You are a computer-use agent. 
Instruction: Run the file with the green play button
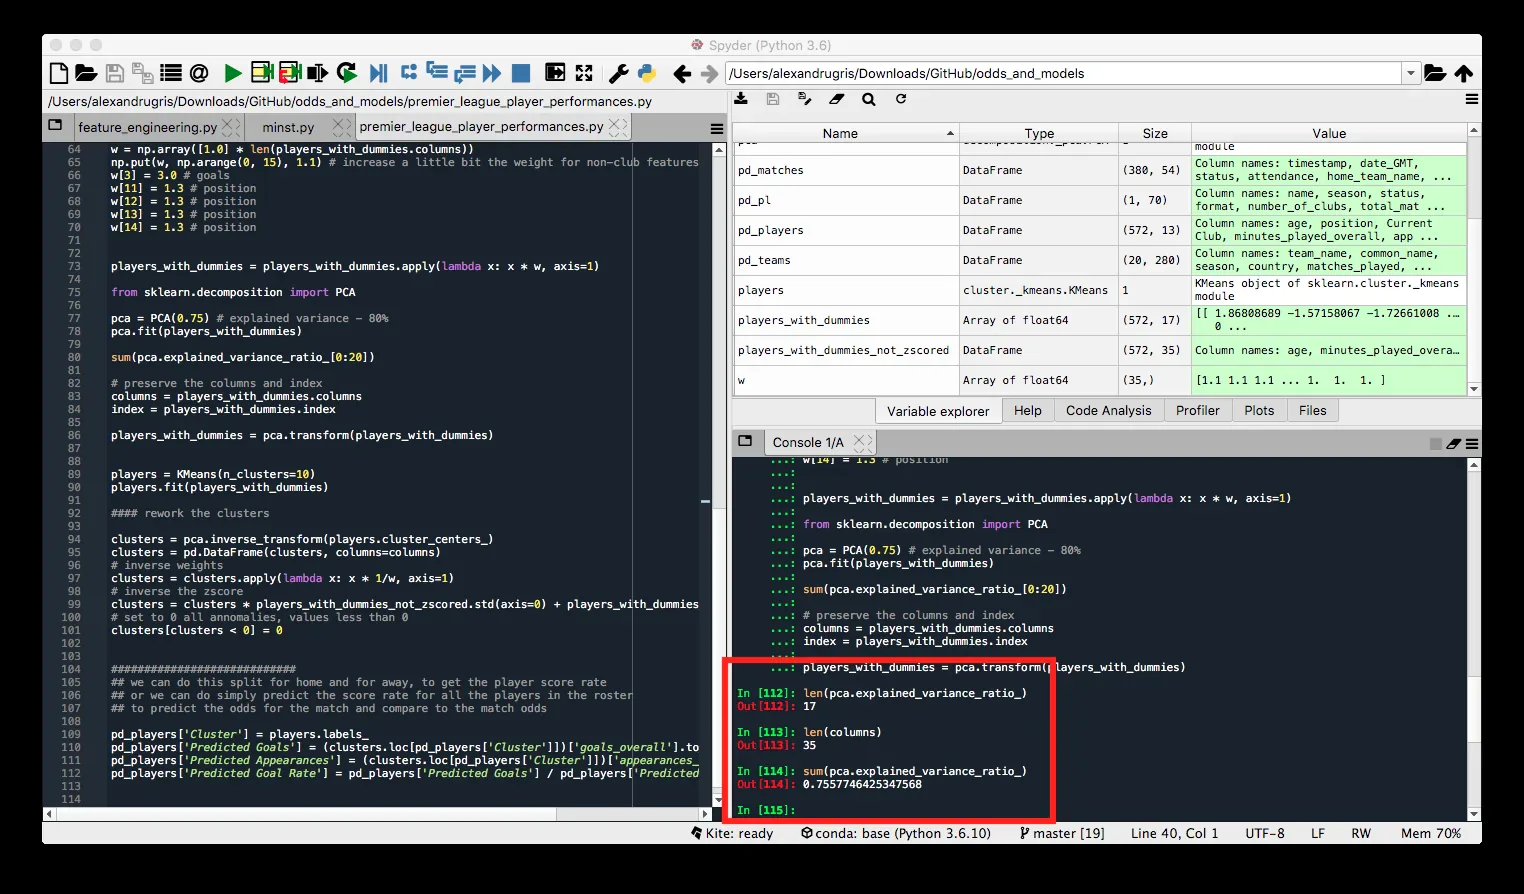[x=233, y=73]
